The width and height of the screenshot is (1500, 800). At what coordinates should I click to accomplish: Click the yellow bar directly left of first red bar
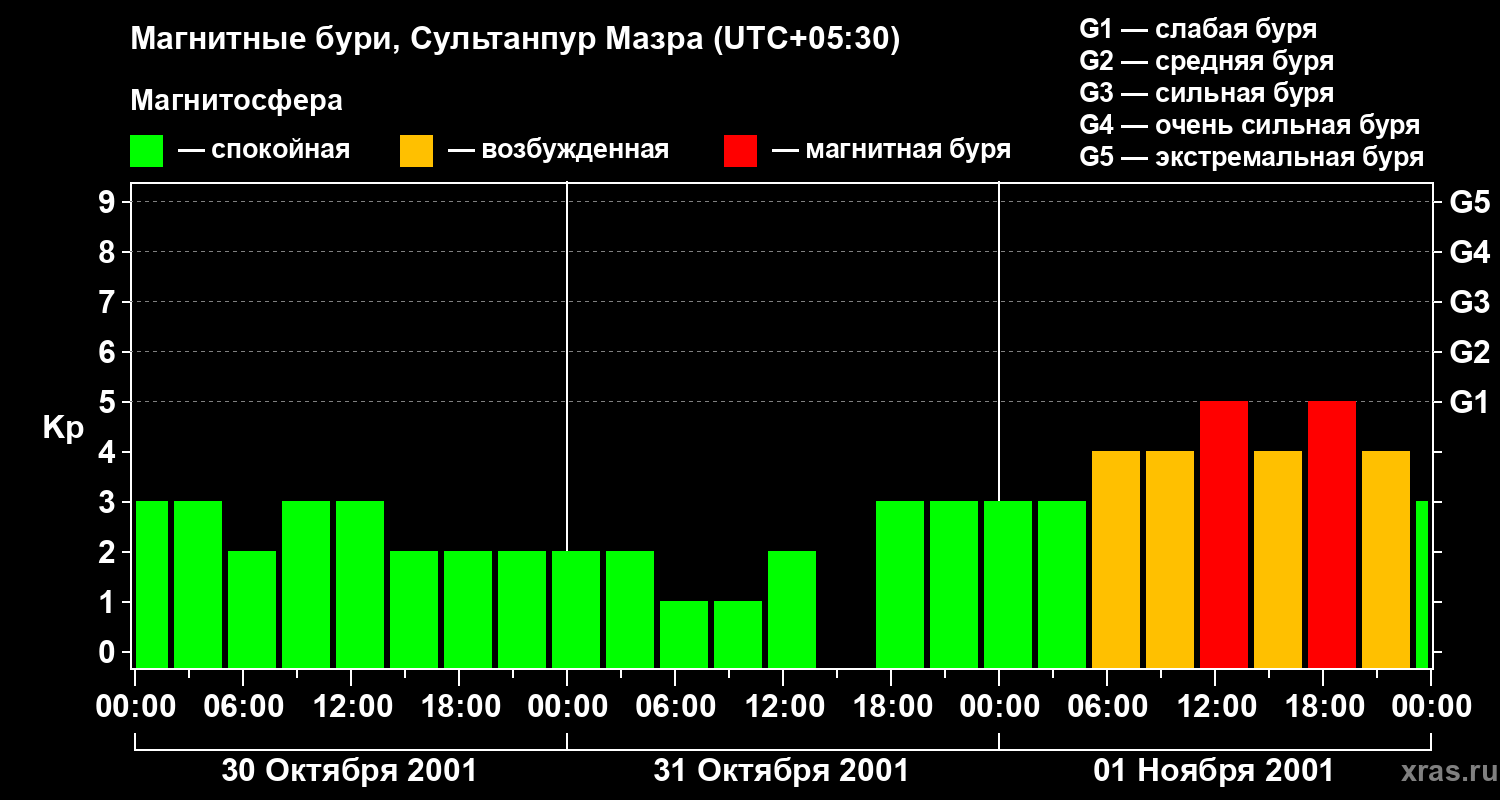(x=1170, y=559)
